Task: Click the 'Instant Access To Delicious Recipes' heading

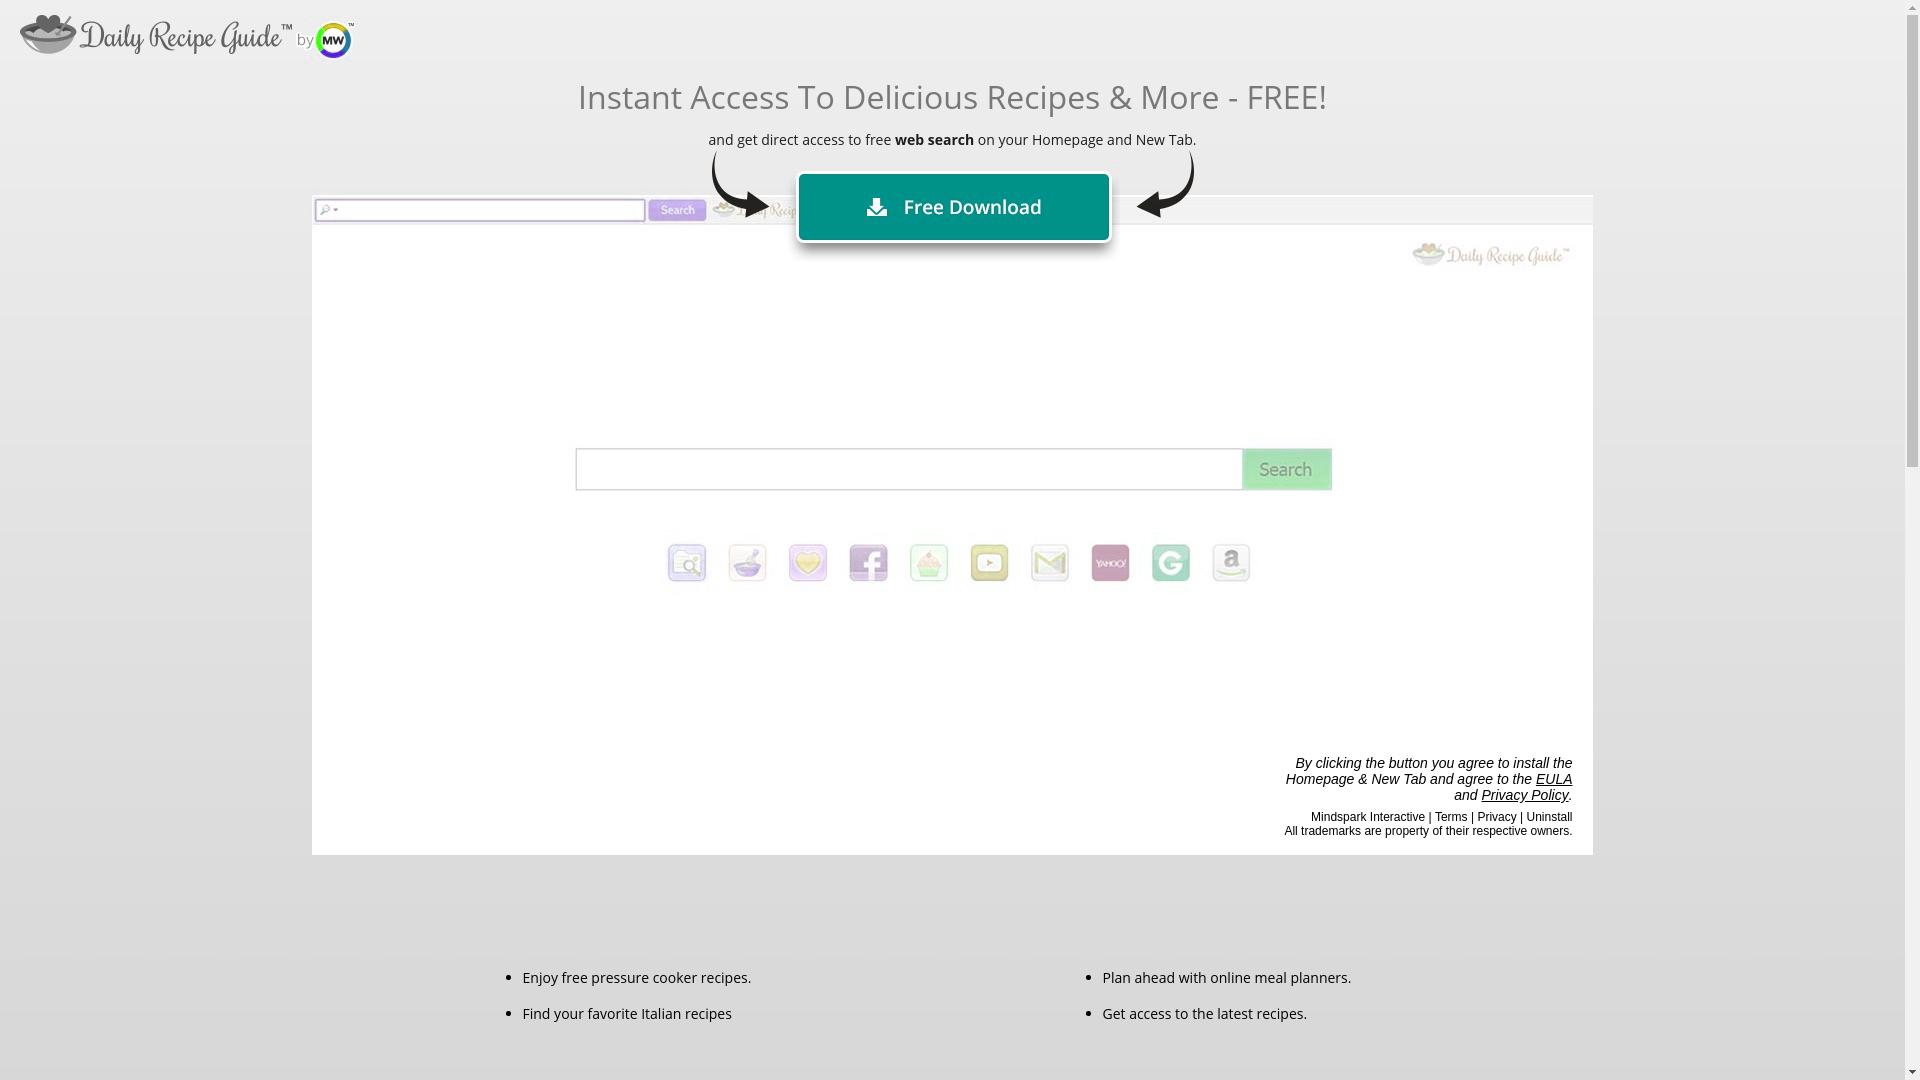Action: pos(952,97)
